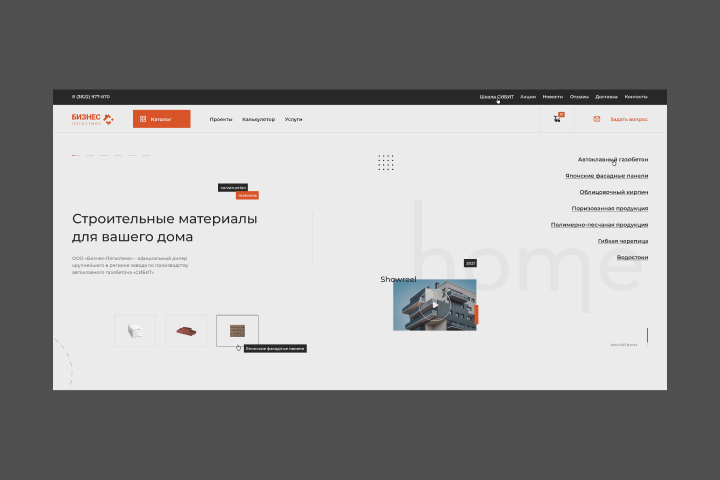Open Водостоки category
The width and height of the screenshot is (720, 480).
632,257
